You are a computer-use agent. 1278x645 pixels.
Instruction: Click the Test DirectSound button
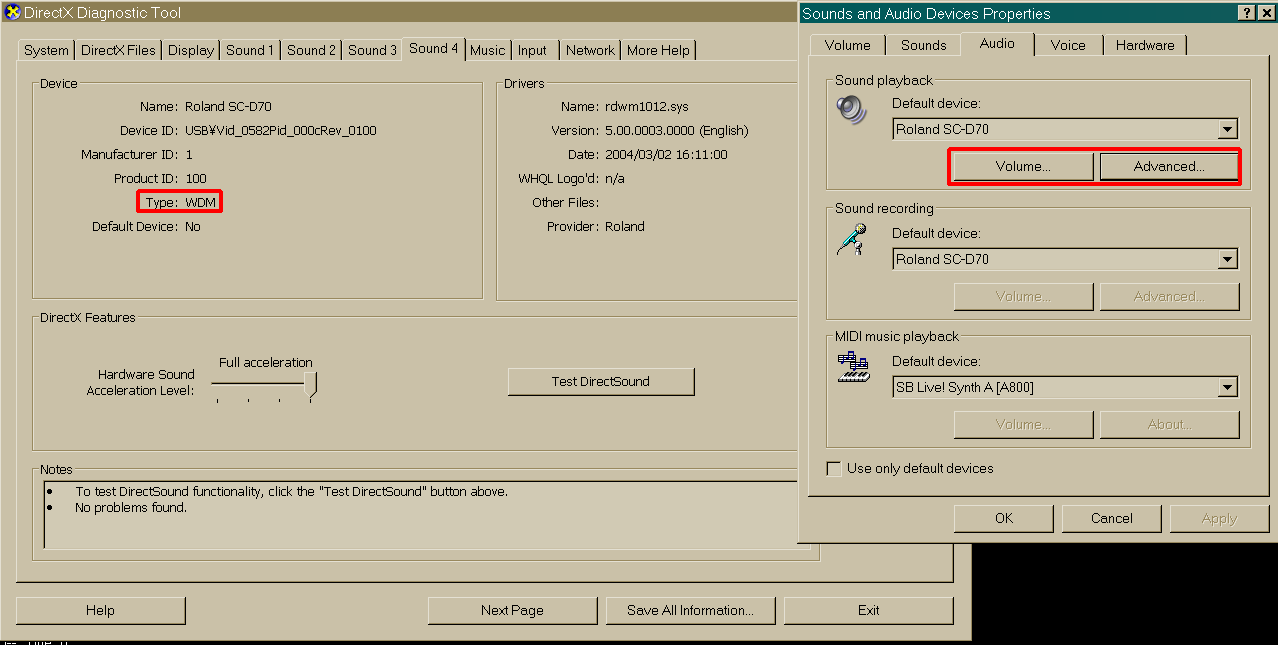point(601,381)
